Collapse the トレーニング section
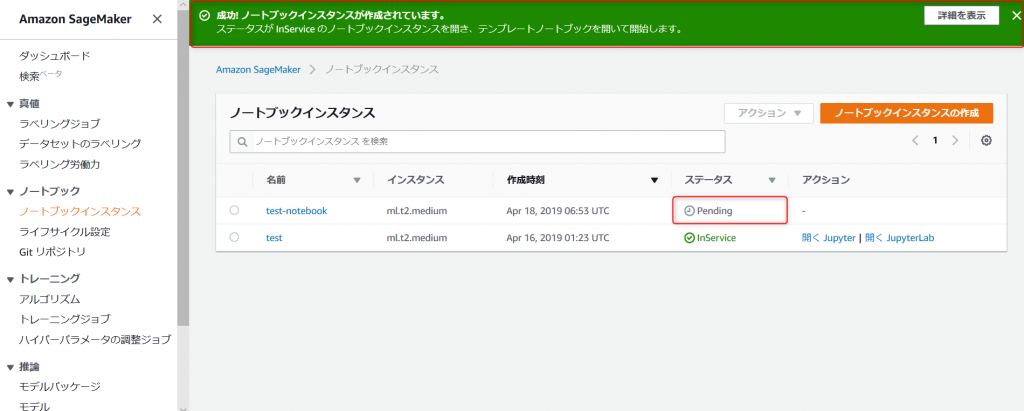 [x=10, y=279]
